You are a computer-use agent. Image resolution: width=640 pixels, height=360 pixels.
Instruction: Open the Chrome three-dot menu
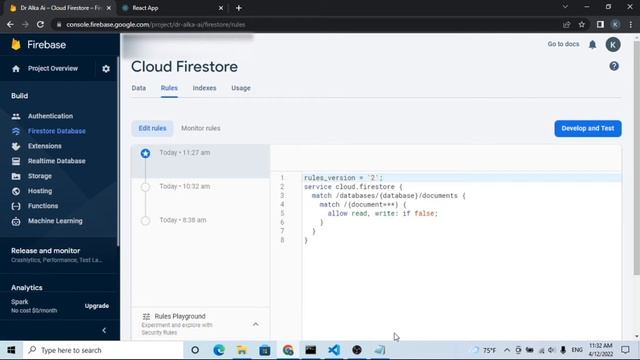point(631,24)
